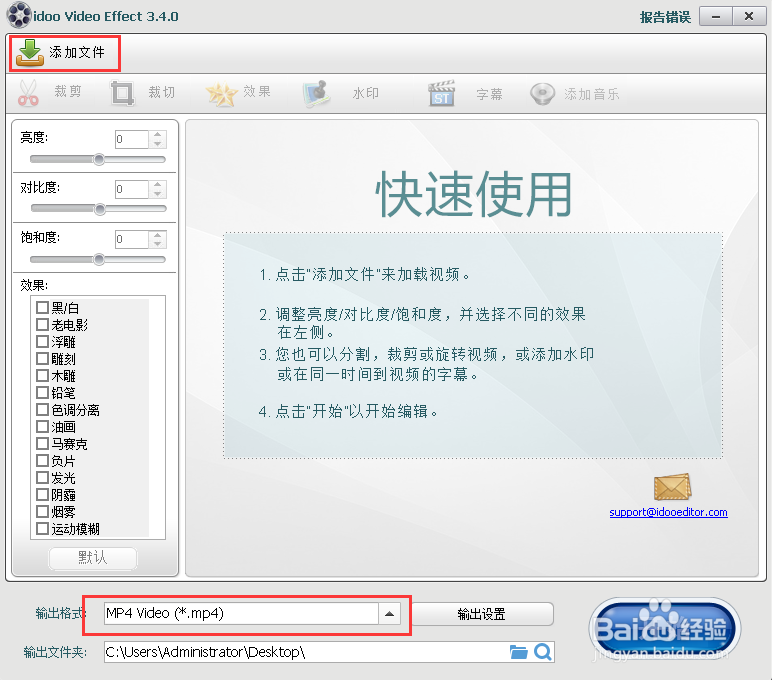The image size is (772, 680).
Task: Decrease 饱和度 value with down arrow
Action: [158, 244]
